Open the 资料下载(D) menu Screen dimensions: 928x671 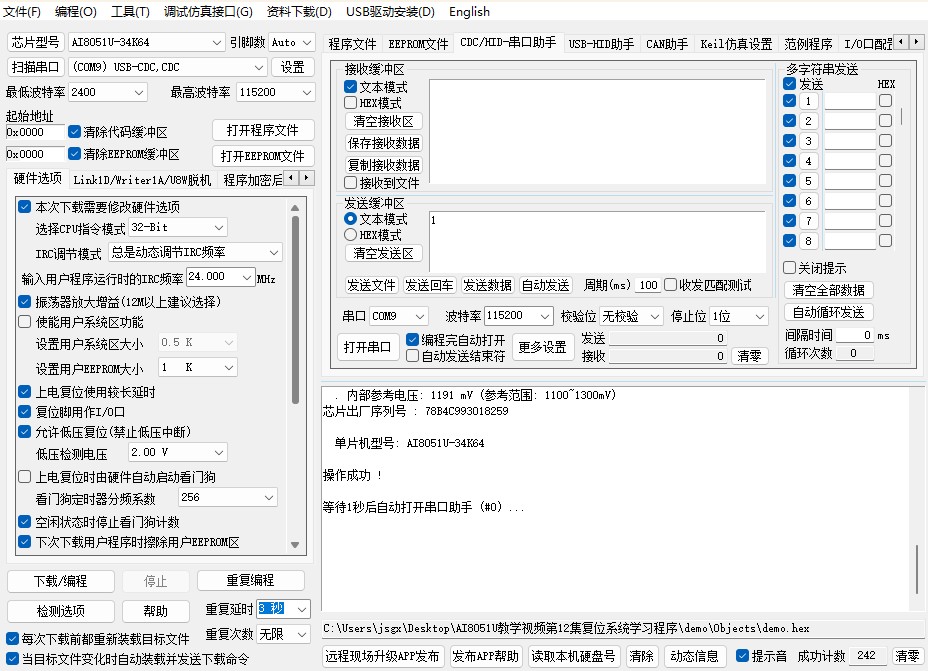(x=299, y=12)
